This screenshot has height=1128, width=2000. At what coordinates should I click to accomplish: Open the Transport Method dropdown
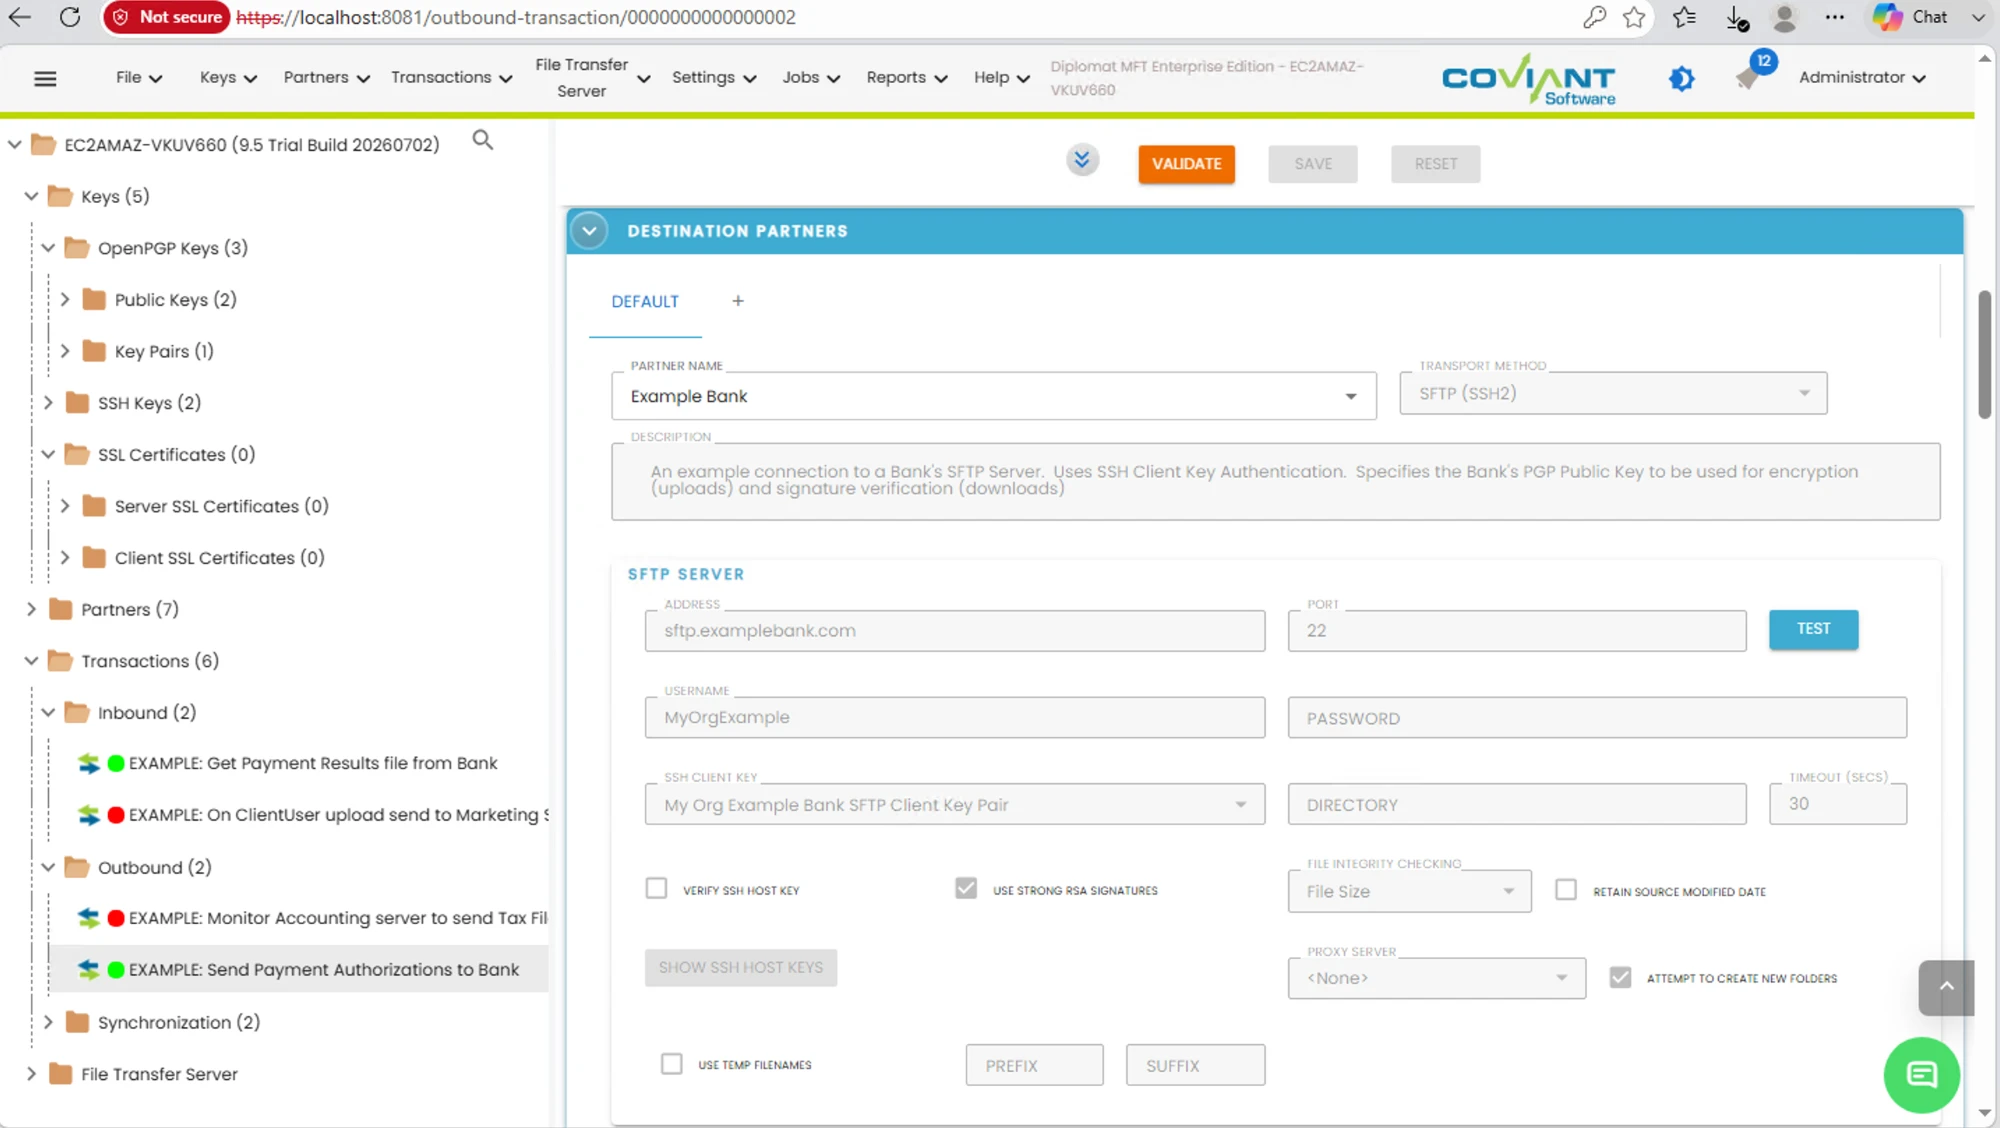pos(1613,393)
